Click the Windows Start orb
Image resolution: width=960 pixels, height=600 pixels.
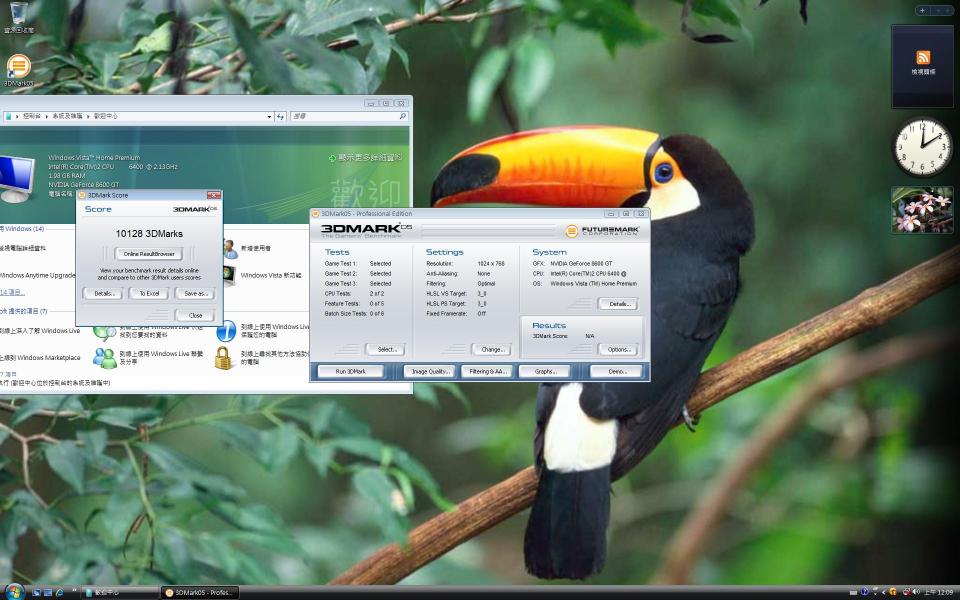13,591
